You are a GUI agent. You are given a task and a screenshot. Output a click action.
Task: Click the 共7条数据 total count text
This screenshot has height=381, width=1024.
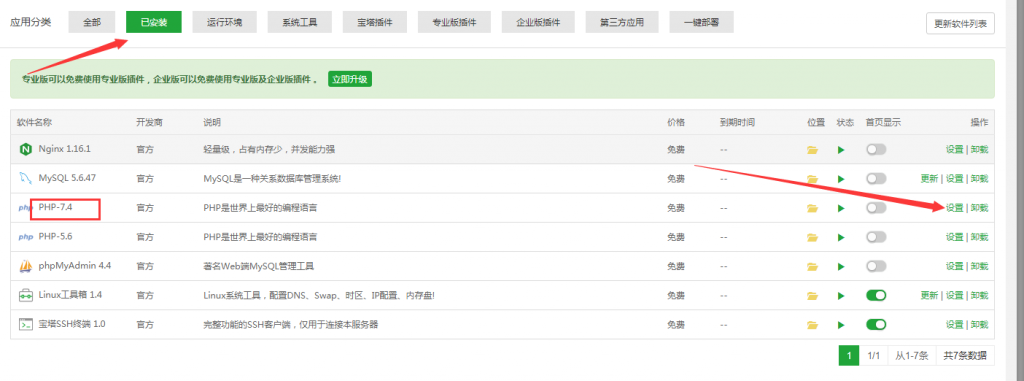click(965, 356)
